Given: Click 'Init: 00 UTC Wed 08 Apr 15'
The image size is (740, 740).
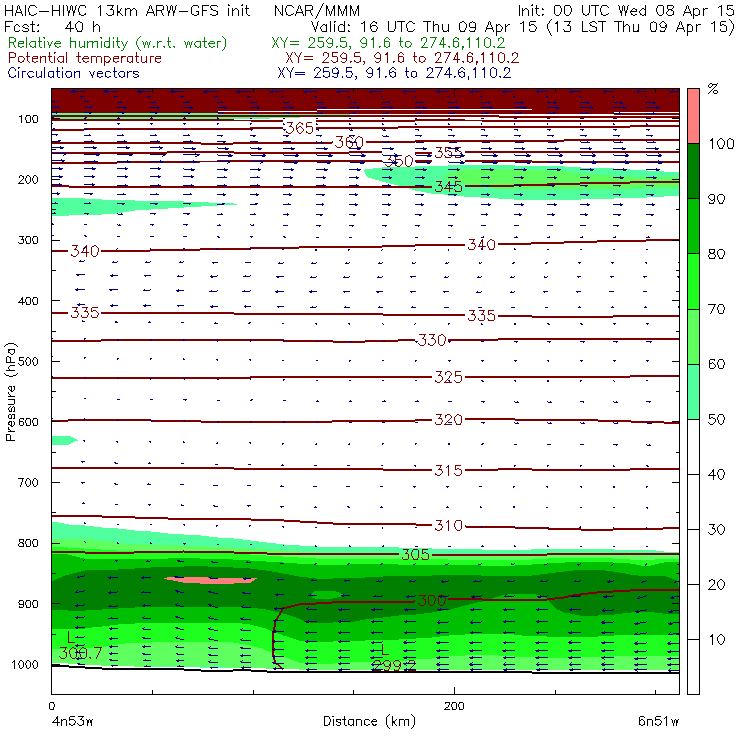Looking at the screenshot, I should click(x=625, y=11).
